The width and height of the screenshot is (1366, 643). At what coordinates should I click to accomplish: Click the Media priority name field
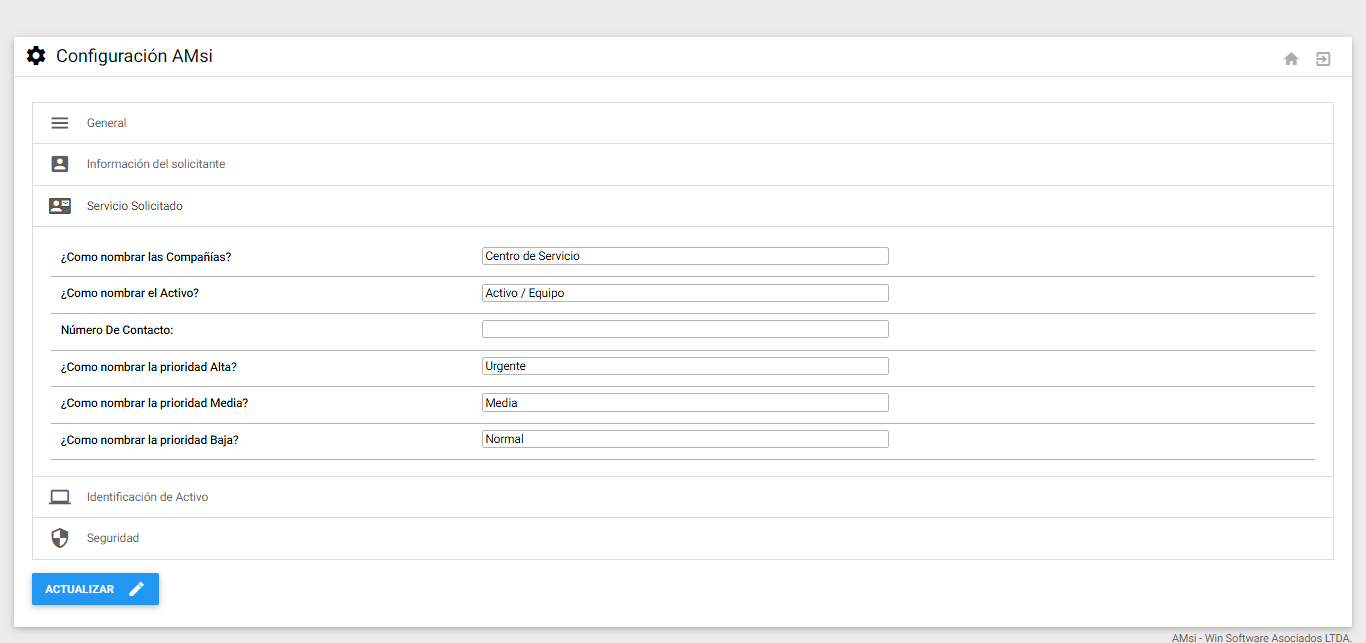point(685,402)
